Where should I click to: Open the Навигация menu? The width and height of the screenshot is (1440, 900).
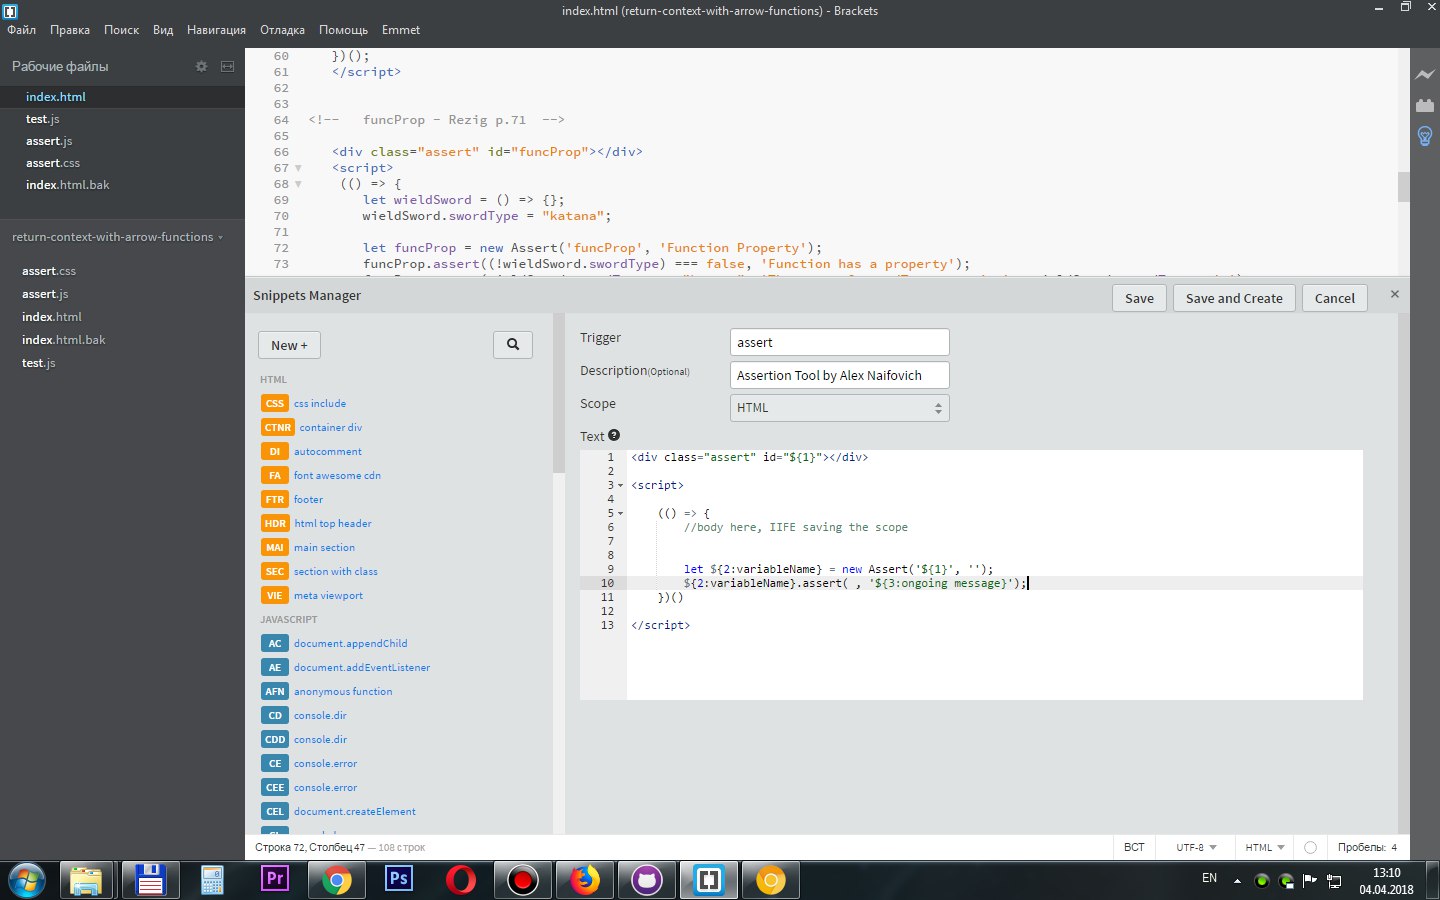click(x=216, y=30)
